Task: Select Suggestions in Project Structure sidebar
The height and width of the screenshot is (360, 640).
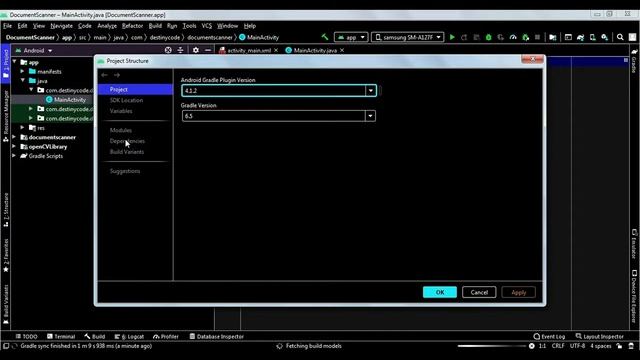Action: coord(125,171)
